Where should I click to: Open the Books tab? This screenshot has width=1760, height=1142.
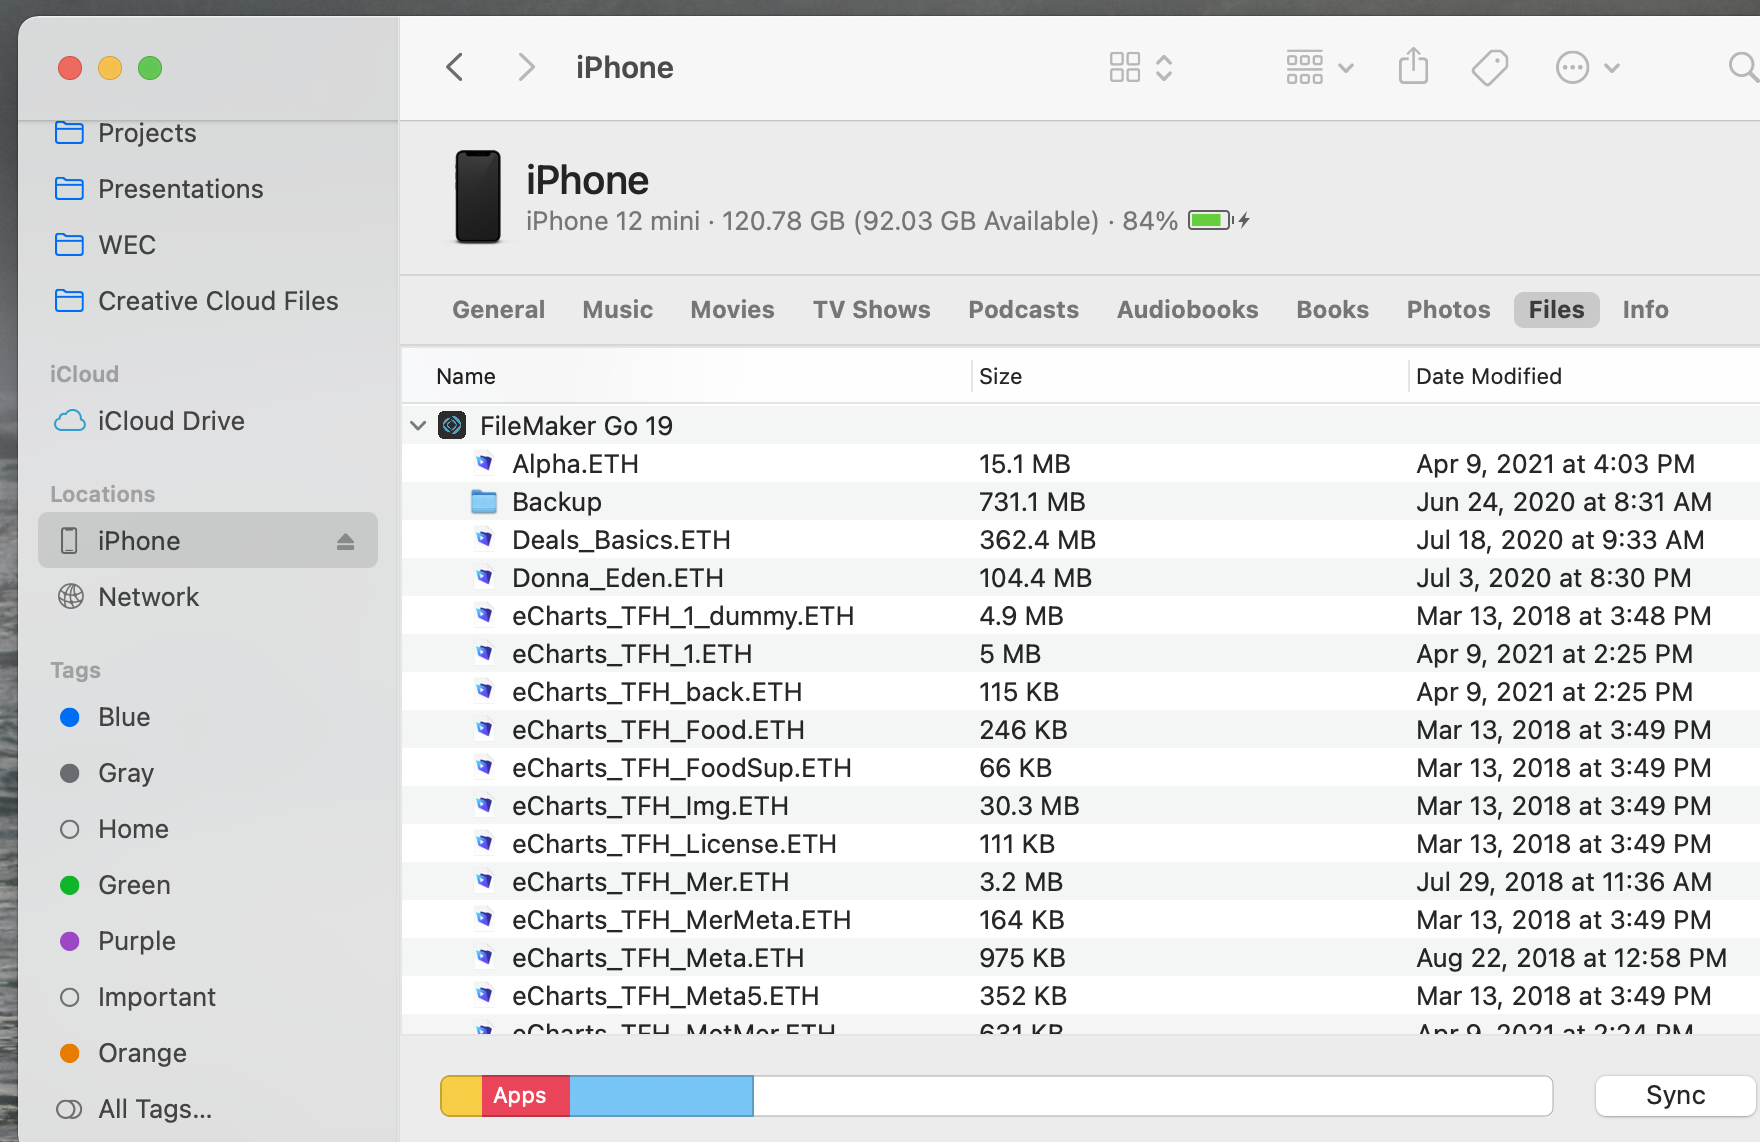coord(1332,310)
